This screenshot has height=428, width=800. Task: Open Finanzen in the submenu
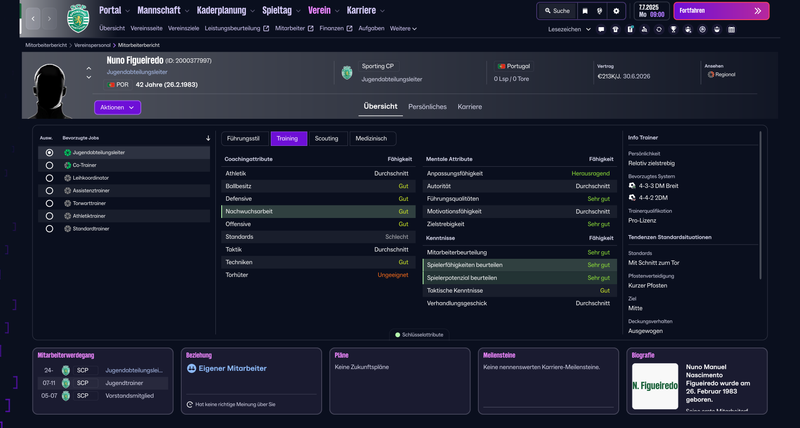point(336,29)
